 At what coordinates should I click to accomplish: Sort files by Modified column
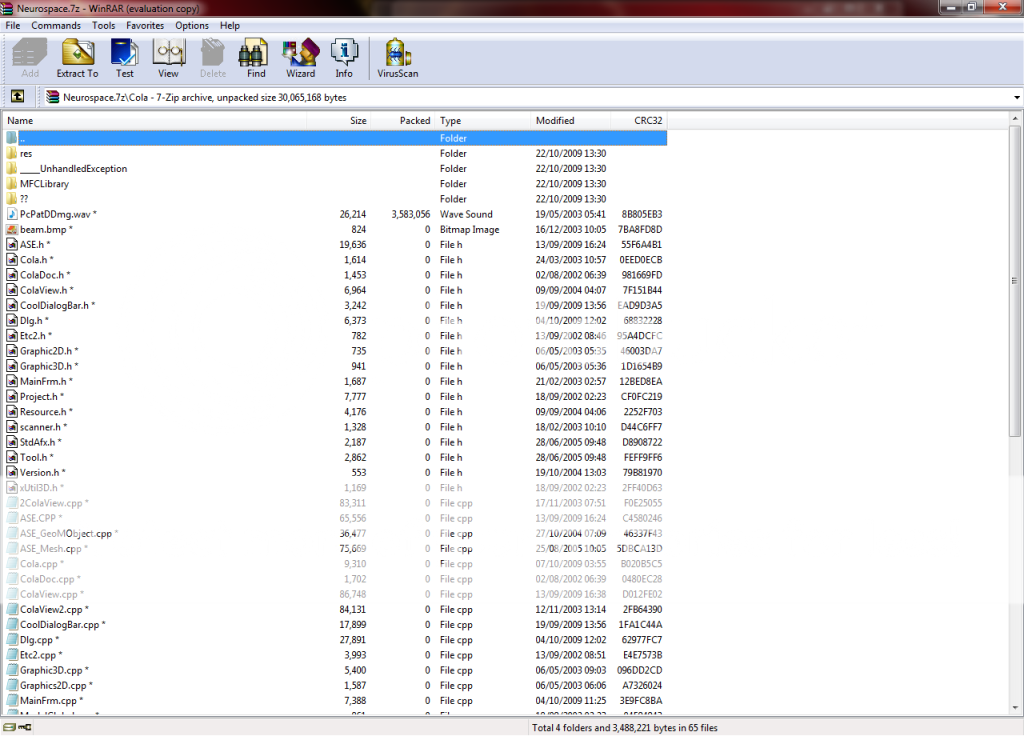pos(570,120)
